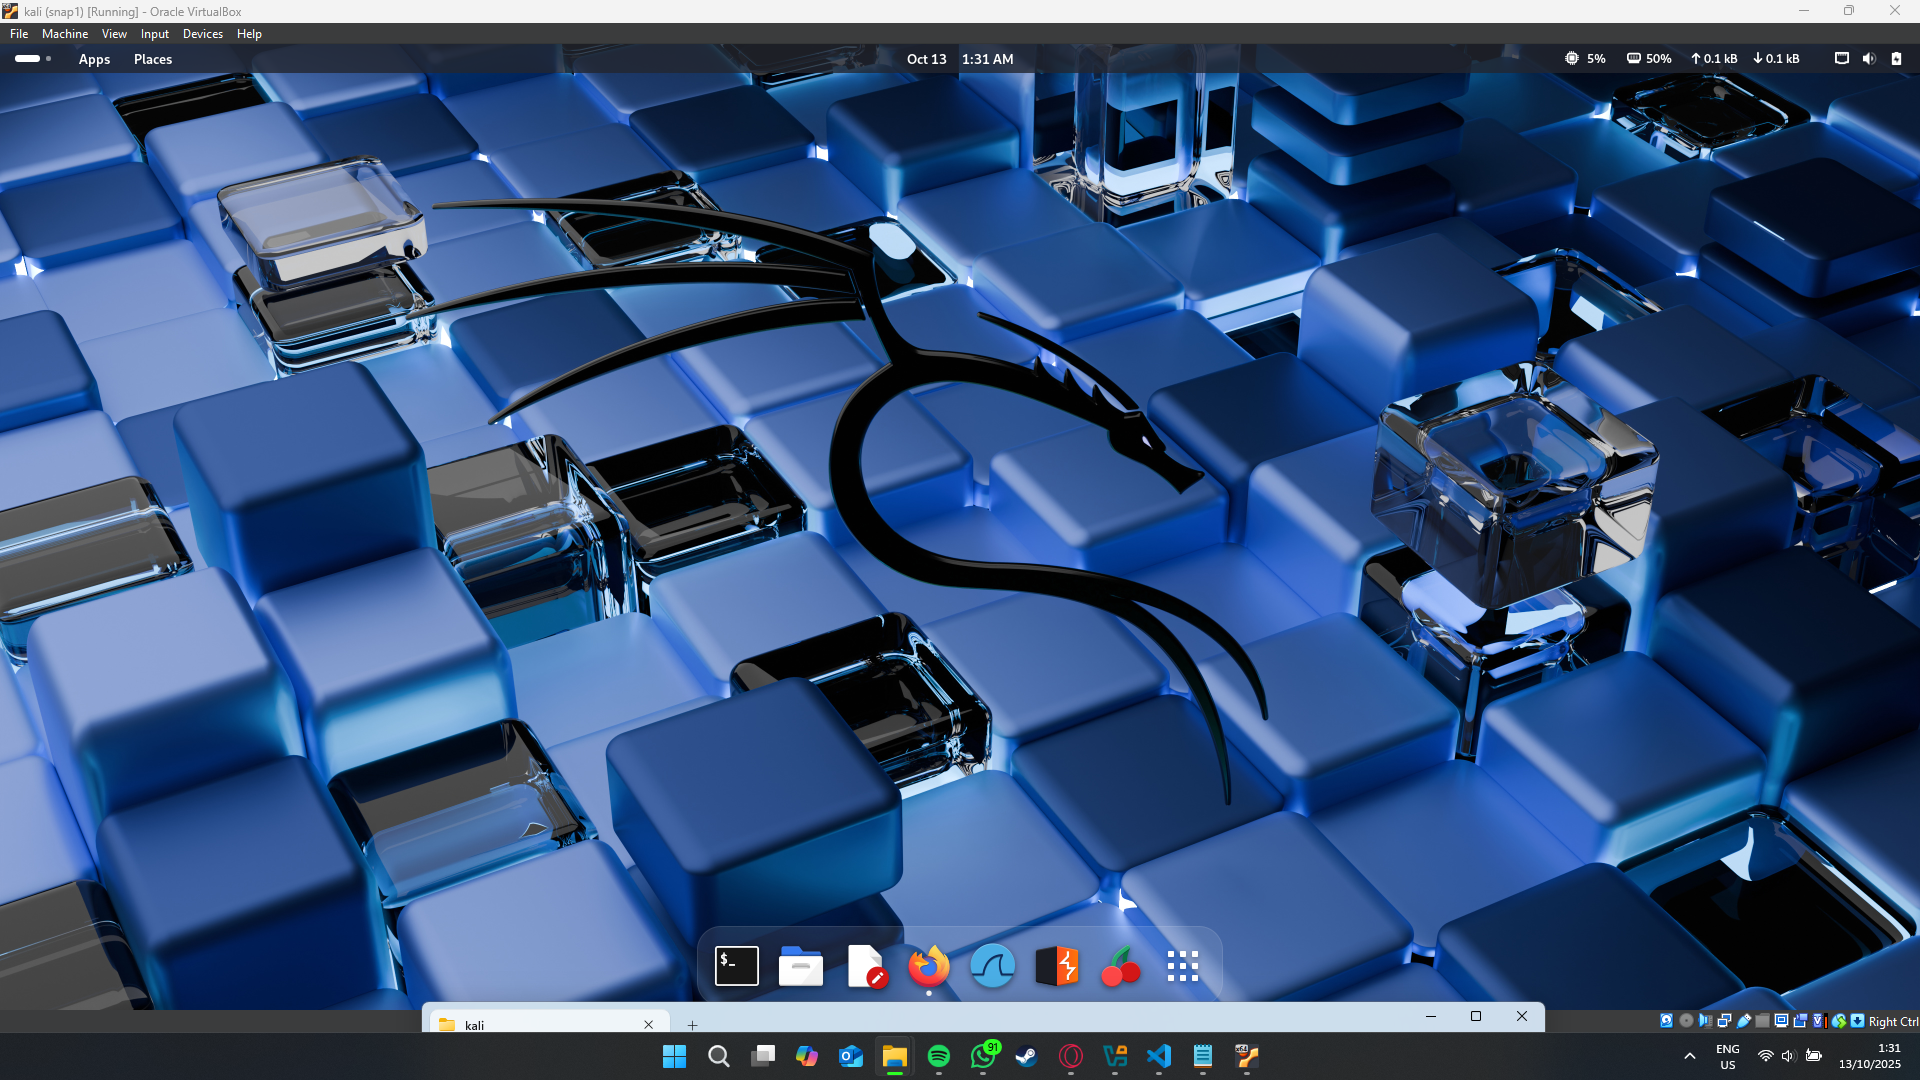1920x1080 pixels.
Task: Click the memory usage 50% indicator
Action: coord(1649,59)
